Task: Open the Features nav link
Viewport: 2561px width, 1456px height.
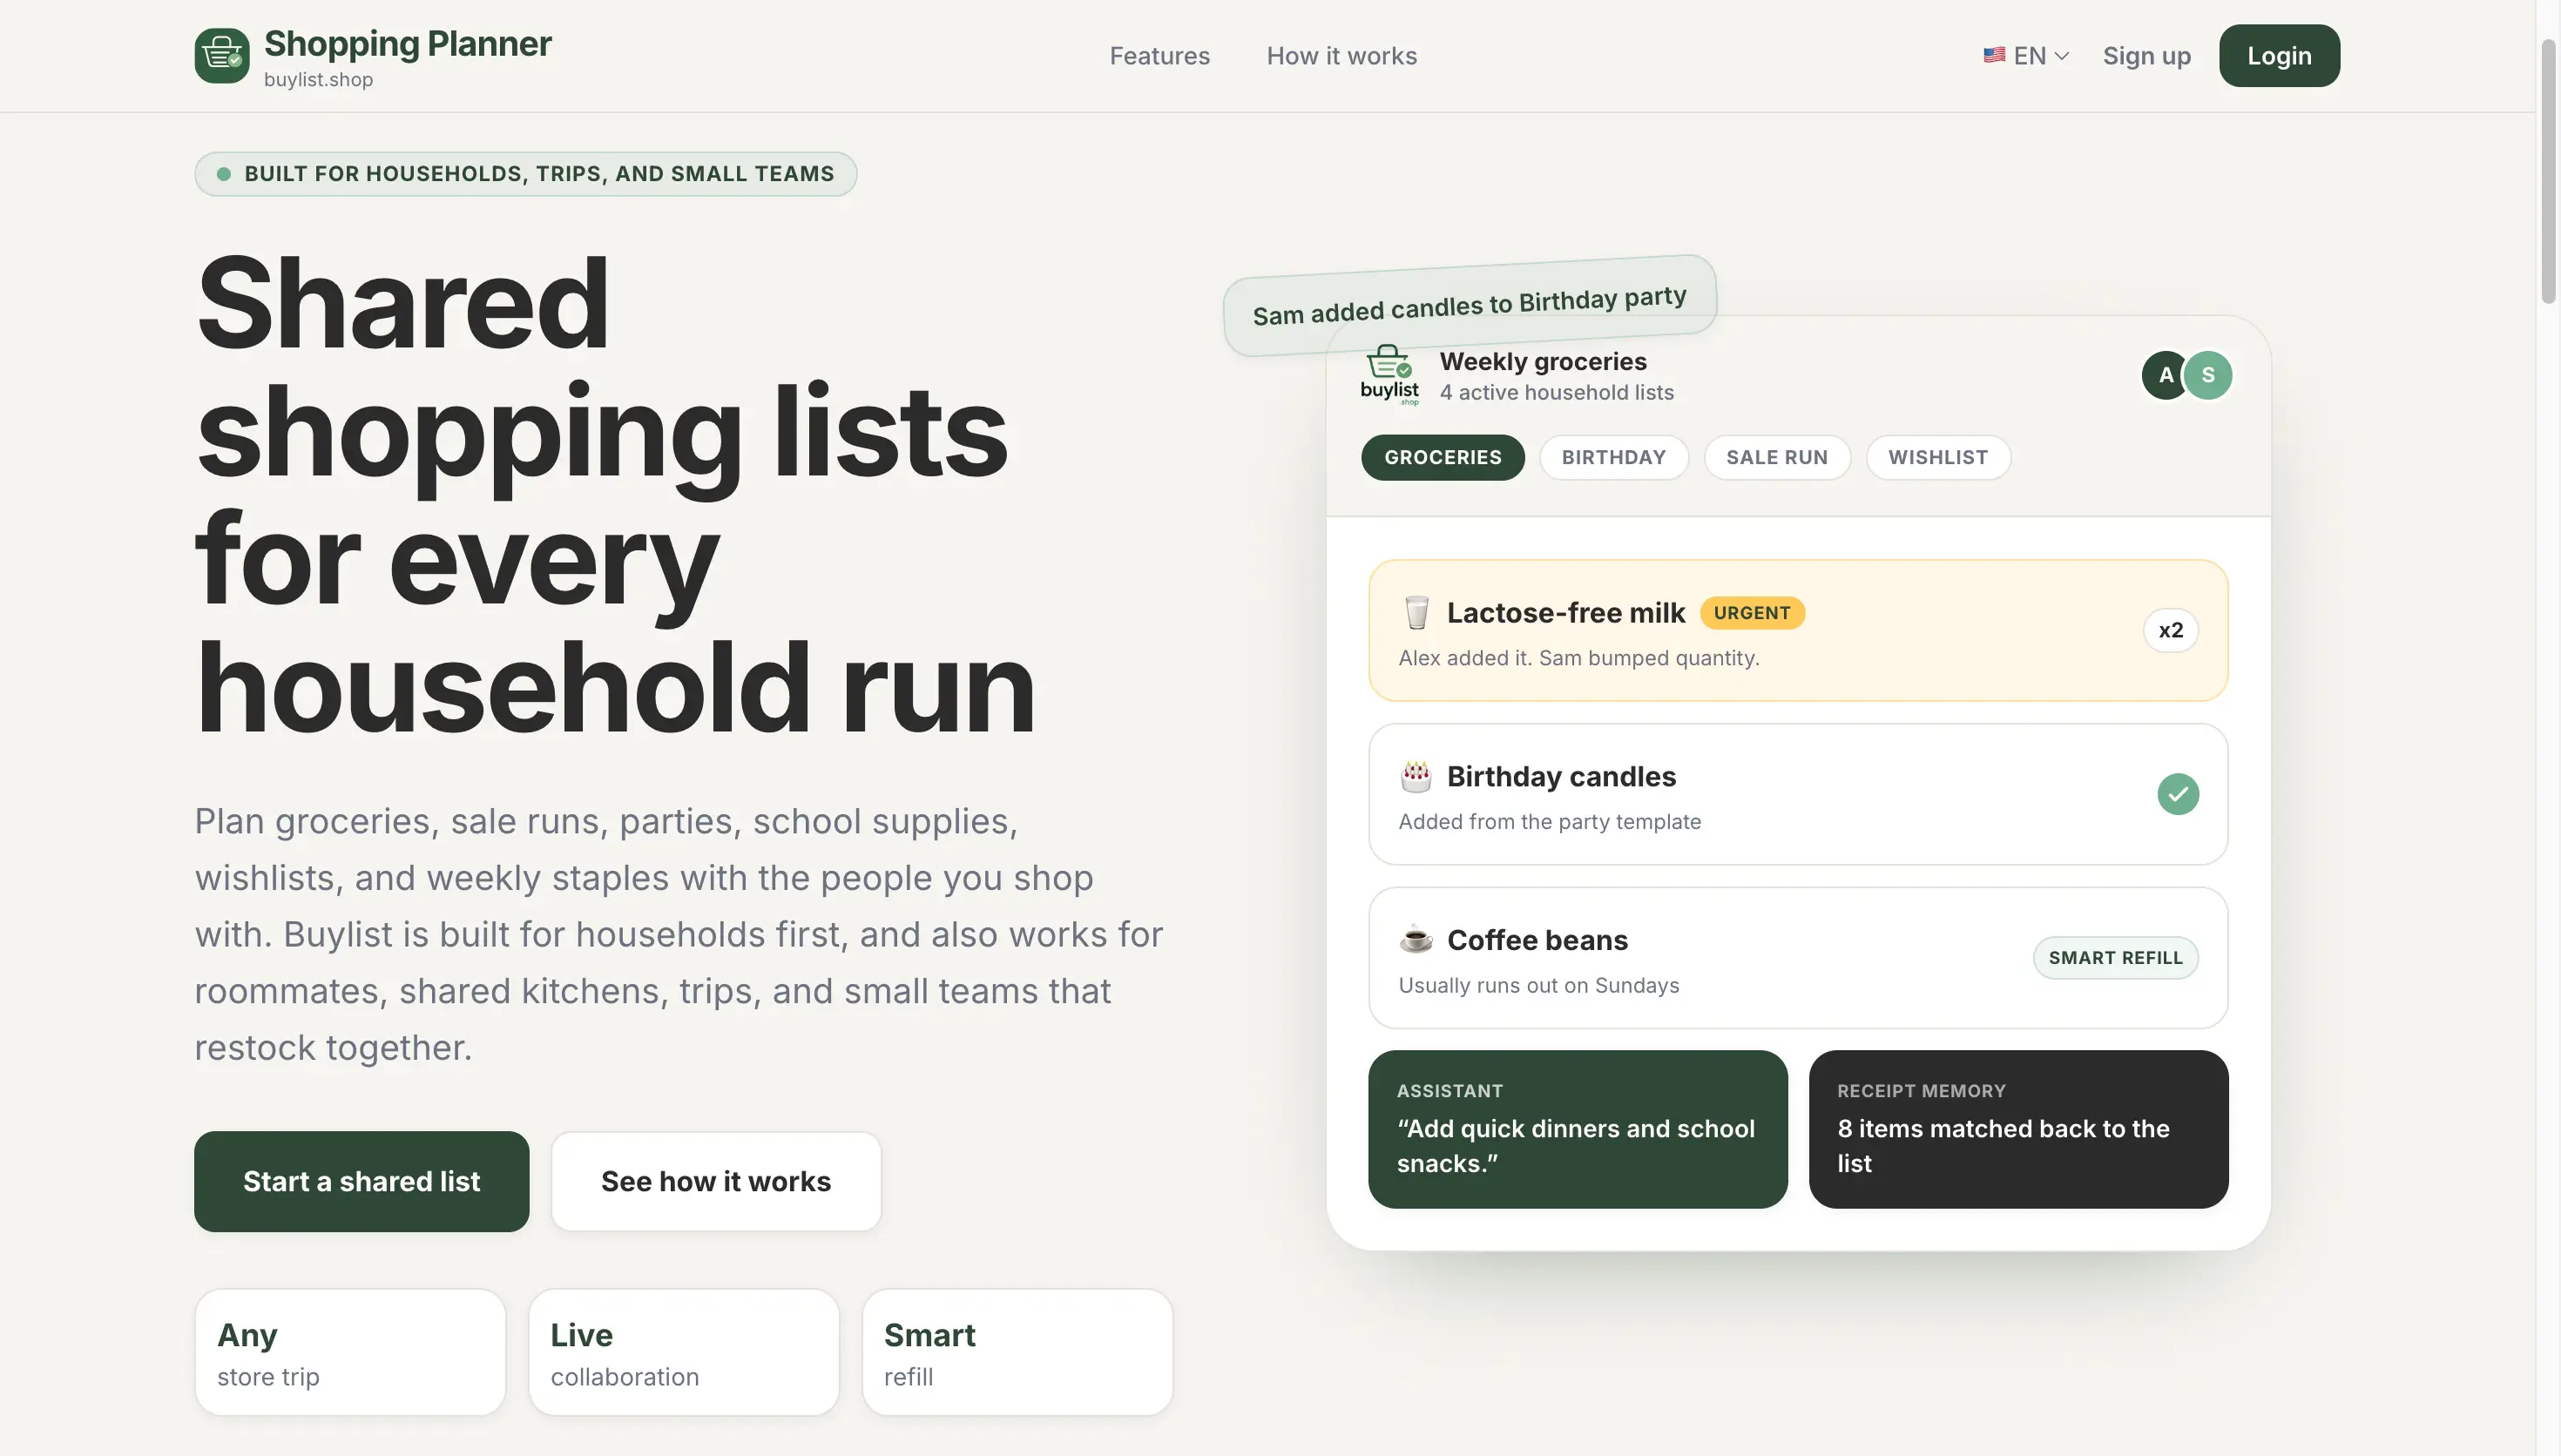Action: tap(1159, 56)
